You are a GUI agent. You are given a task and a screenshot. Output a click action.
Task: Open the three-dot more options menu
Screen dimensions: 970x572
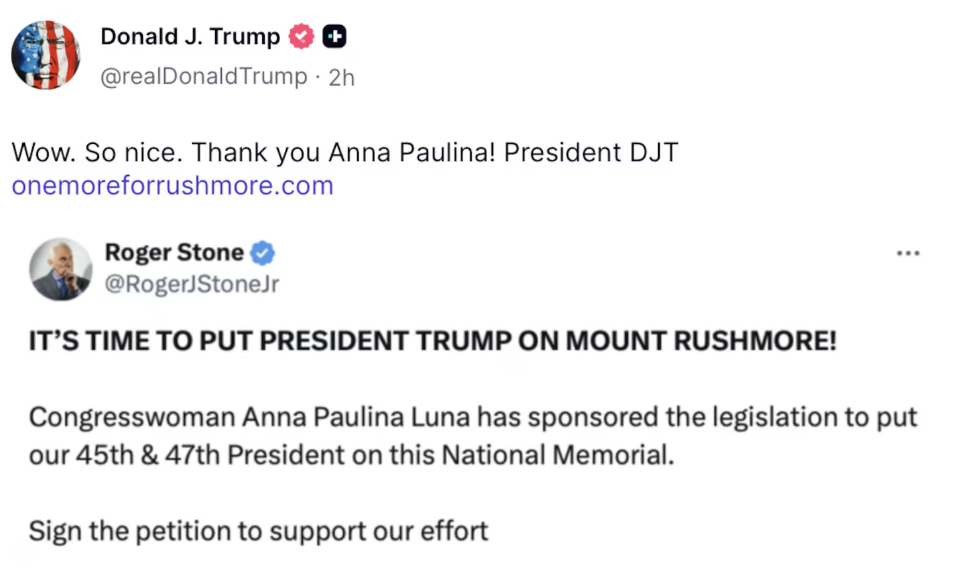point(907,254)
